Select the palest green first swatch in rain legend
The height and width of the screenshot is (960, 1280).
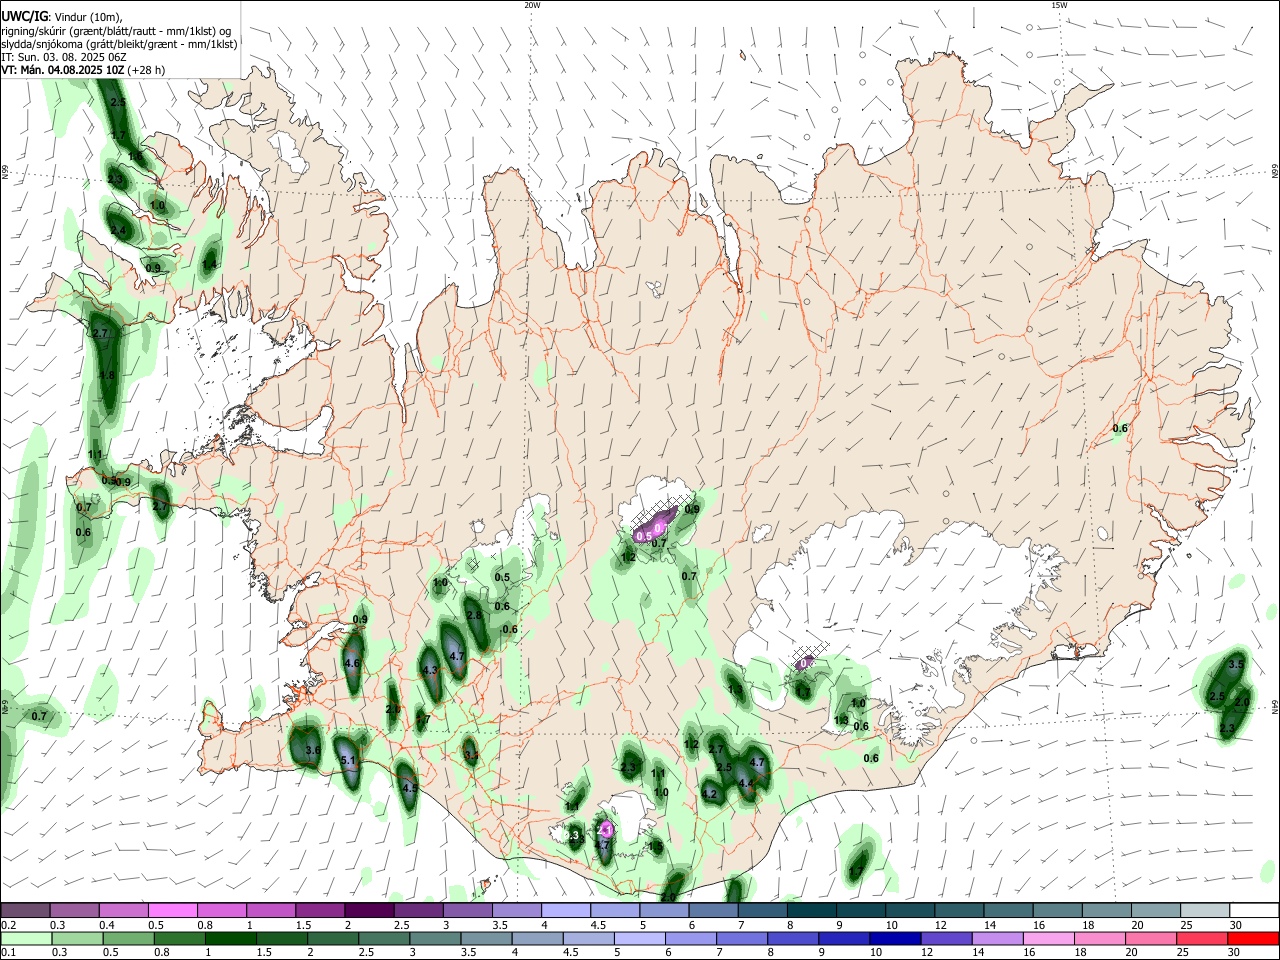coord(25,938)
